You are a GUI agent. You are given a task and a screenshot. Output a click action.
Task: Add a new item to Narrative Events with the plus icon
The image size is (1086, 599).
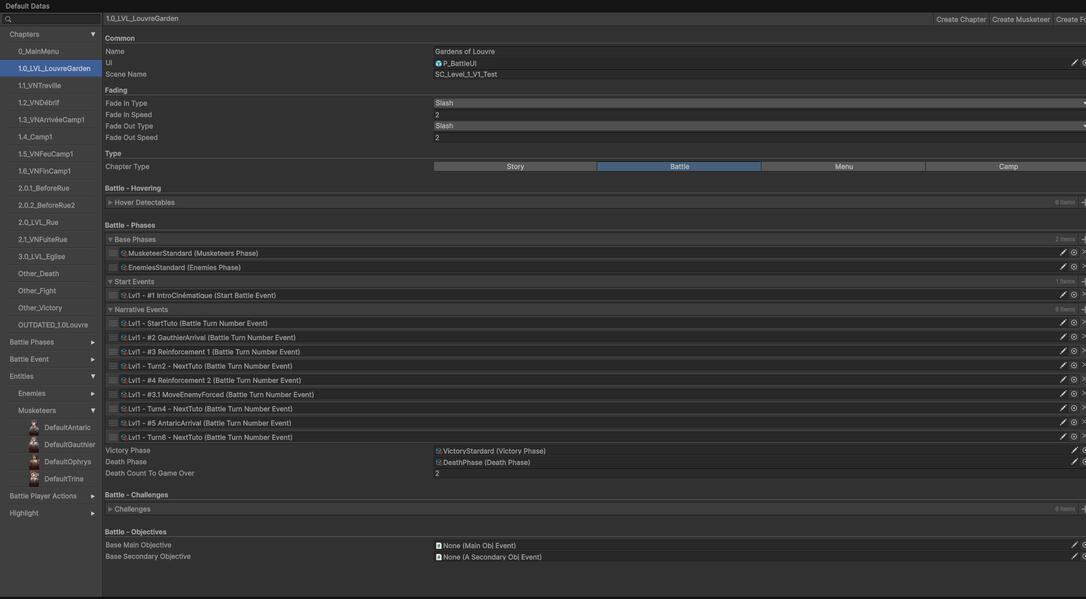click(x=1083, y=310)
